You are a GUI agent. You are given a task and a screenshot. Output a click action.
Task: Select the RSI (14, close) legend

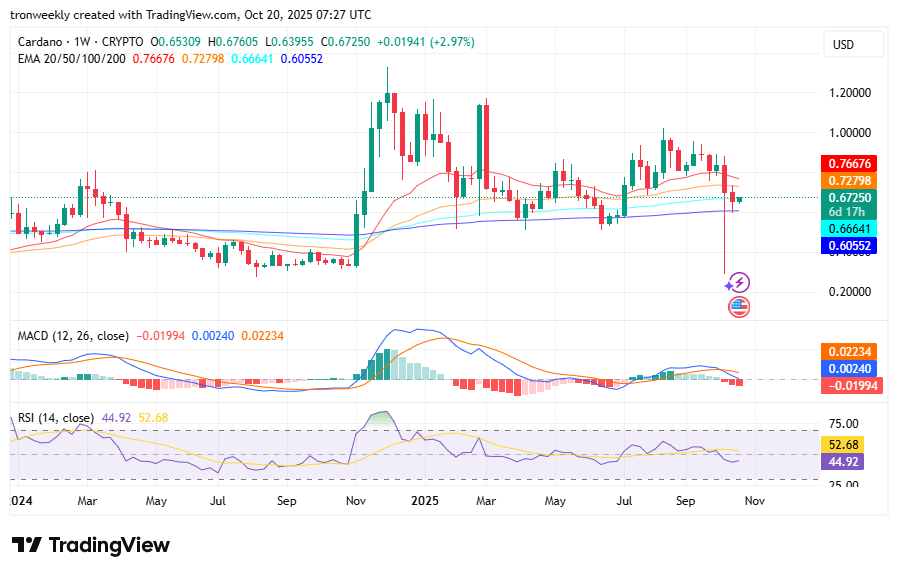56,418
